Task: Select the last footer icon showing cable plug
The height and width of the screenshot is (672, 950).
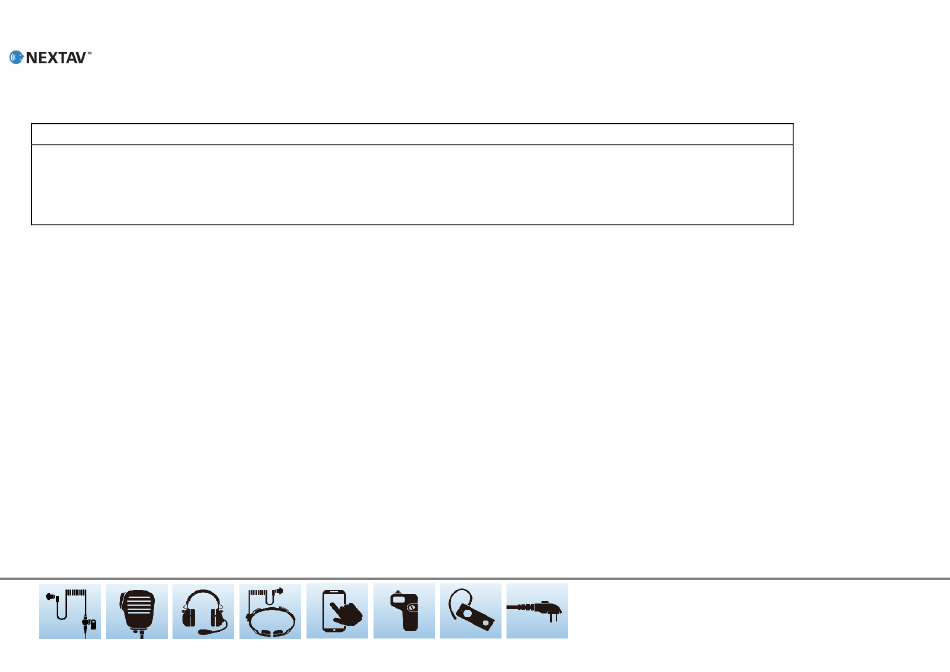Action: 537,611
